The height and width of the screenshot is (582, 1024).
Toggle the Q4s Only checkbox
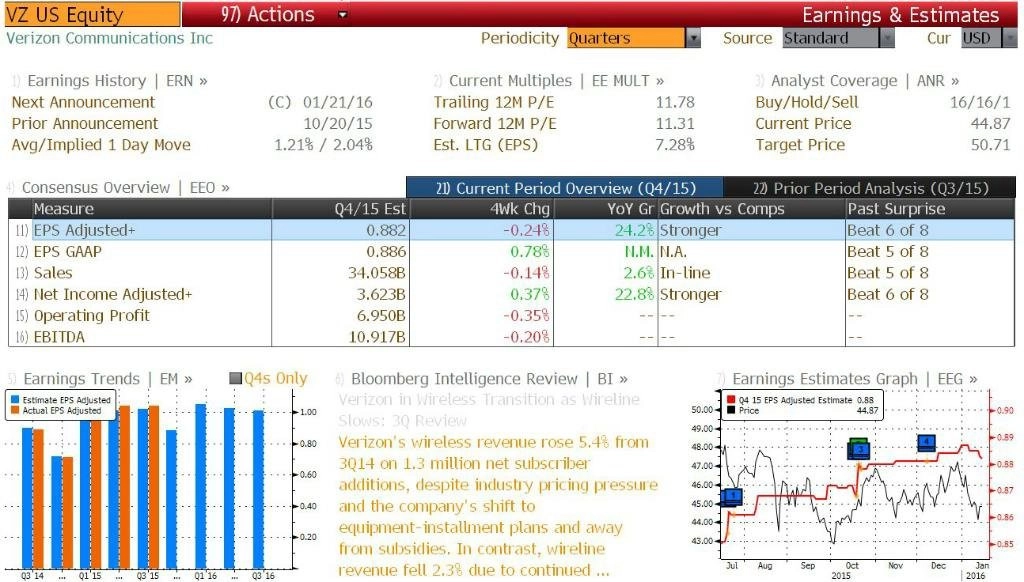[236, 378]
